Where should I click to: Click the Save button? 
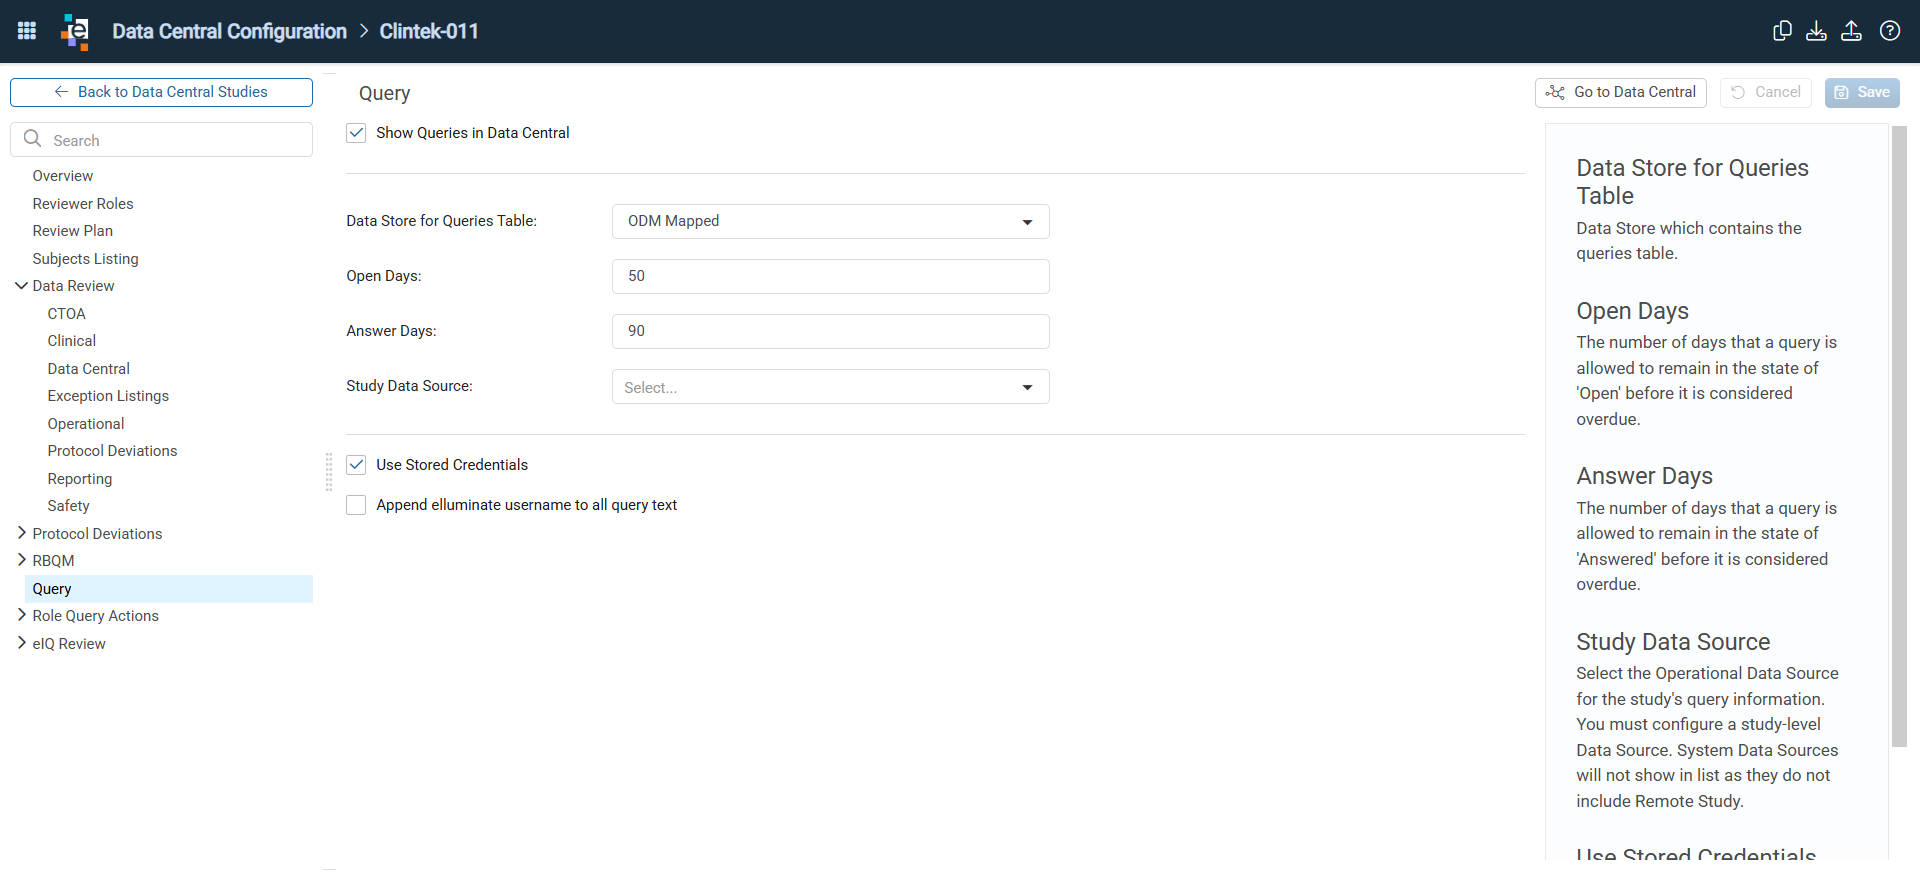tap(1862, 92)
